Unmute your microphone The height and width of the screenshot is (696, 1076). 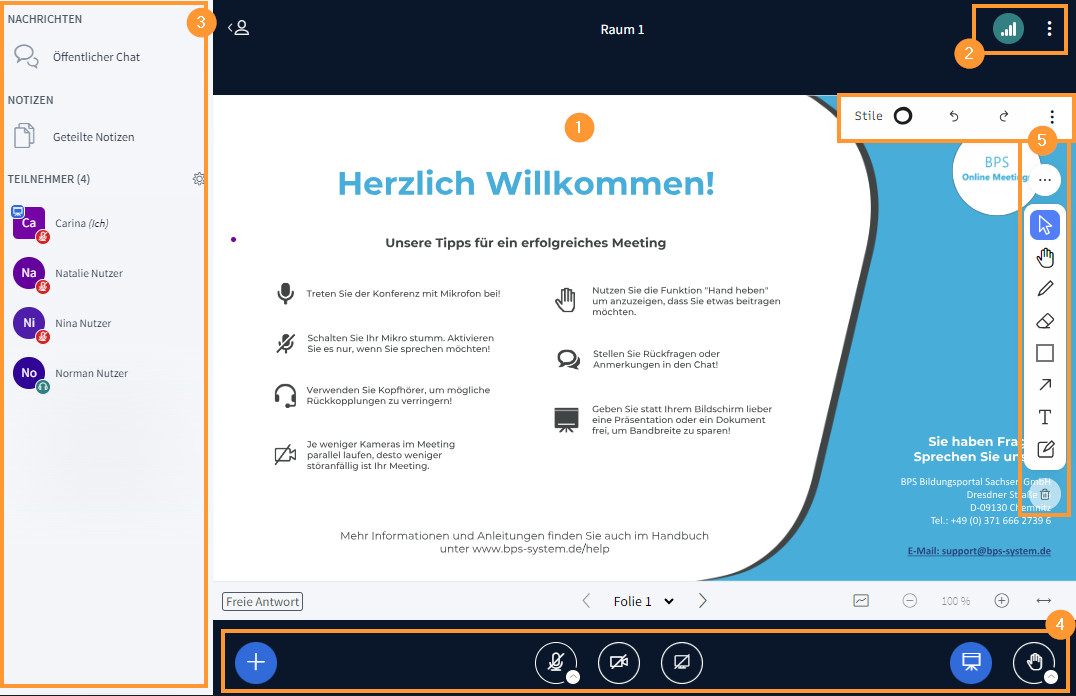tap(556, 662)
